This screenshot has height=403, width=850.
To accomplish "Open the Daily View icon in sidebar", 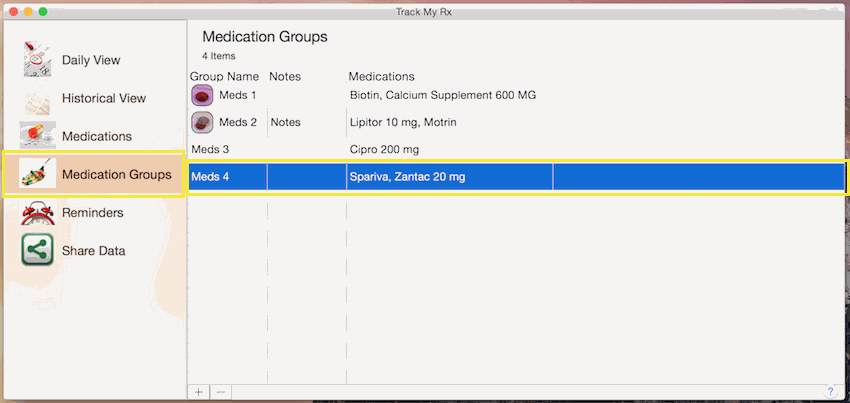I will [x=37, y=60].
